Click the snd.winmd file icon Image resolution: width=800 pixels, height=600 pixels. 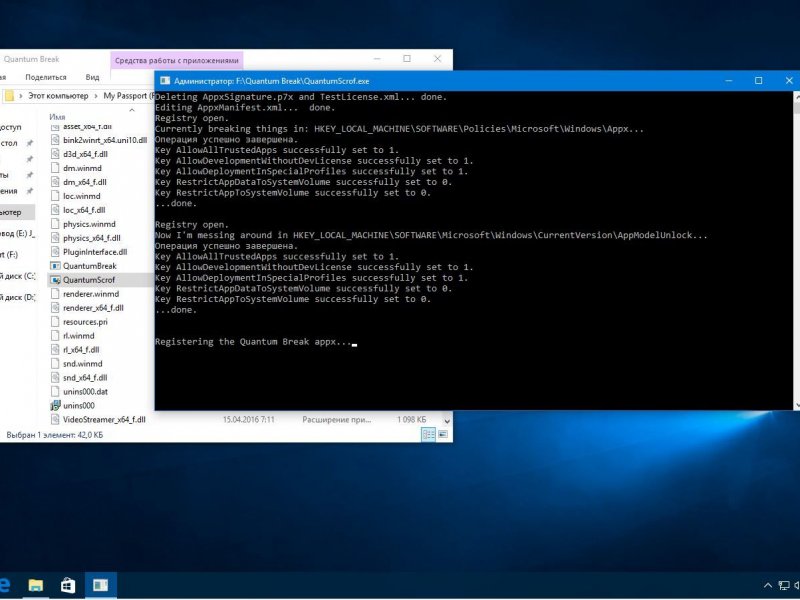tap(55, 363)
